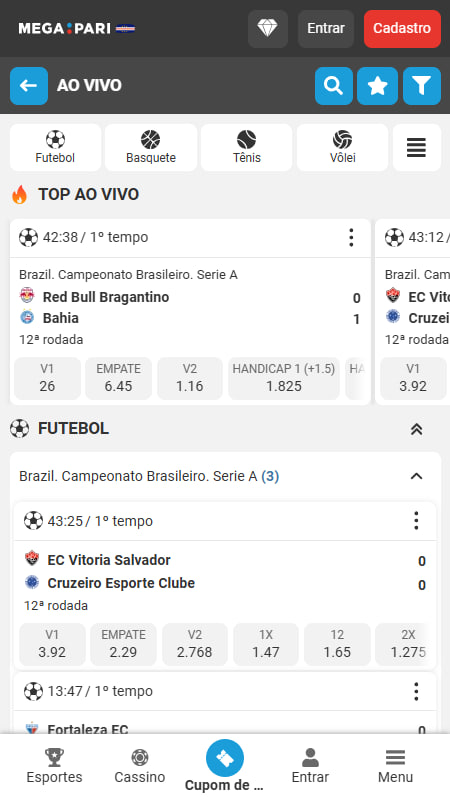Screen dimensions: 450x800
Task: Open the search magnifier icon
Action: (x=334, y=86)
